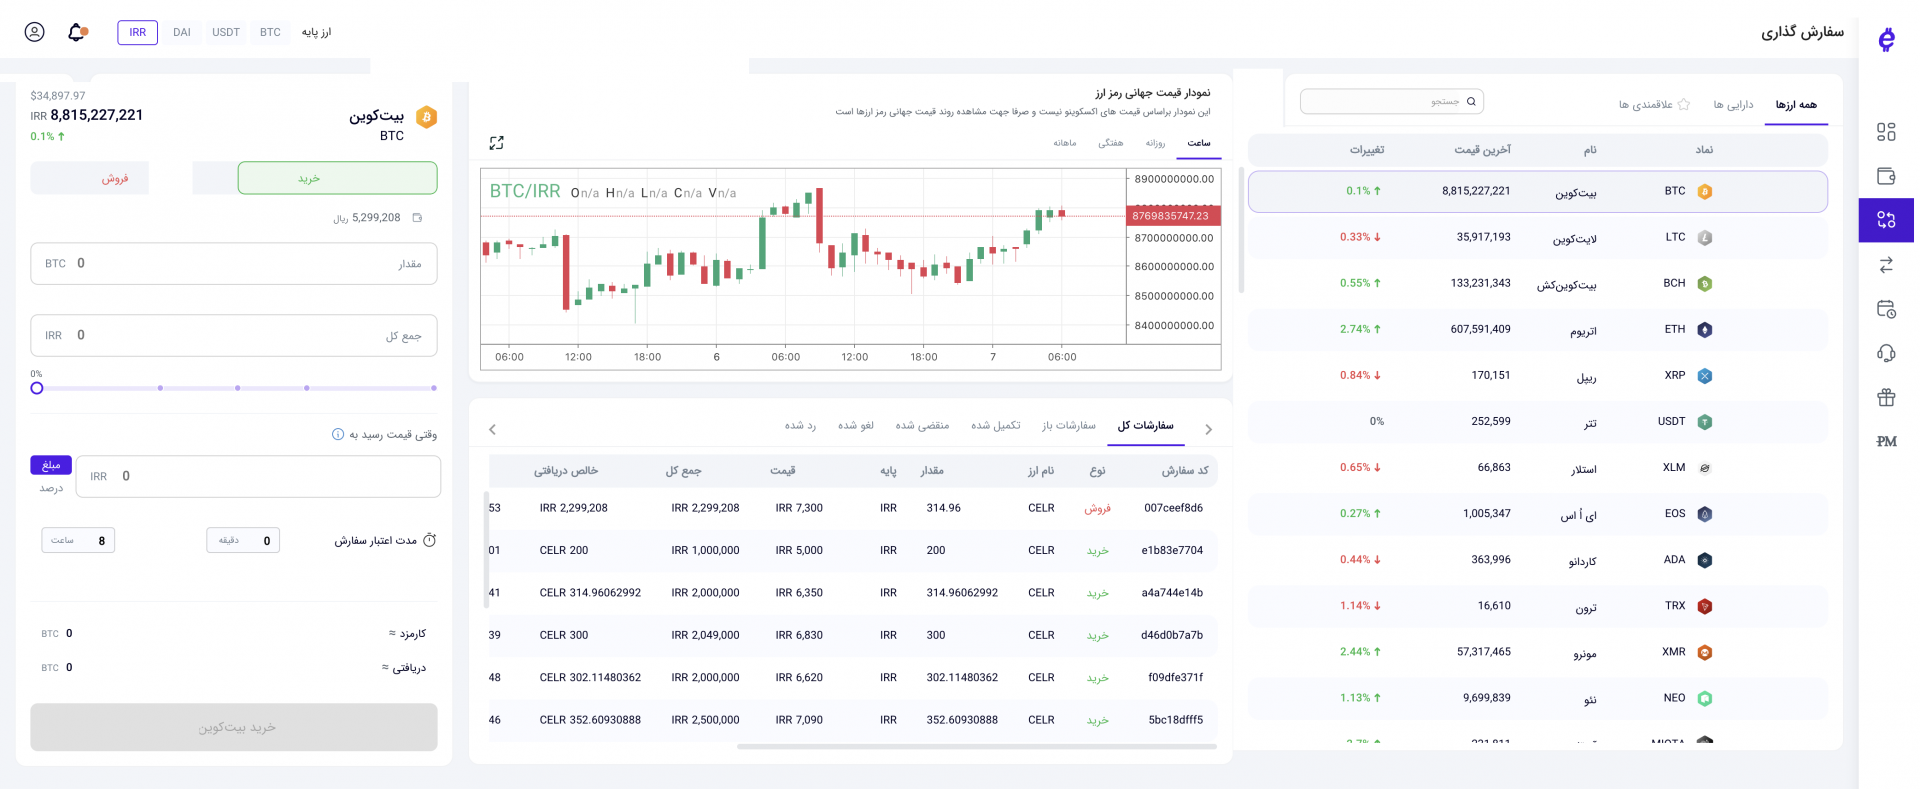Switch chart to روزانه timeframe
Screen dimensions: 1920x789
[1155, 143]
